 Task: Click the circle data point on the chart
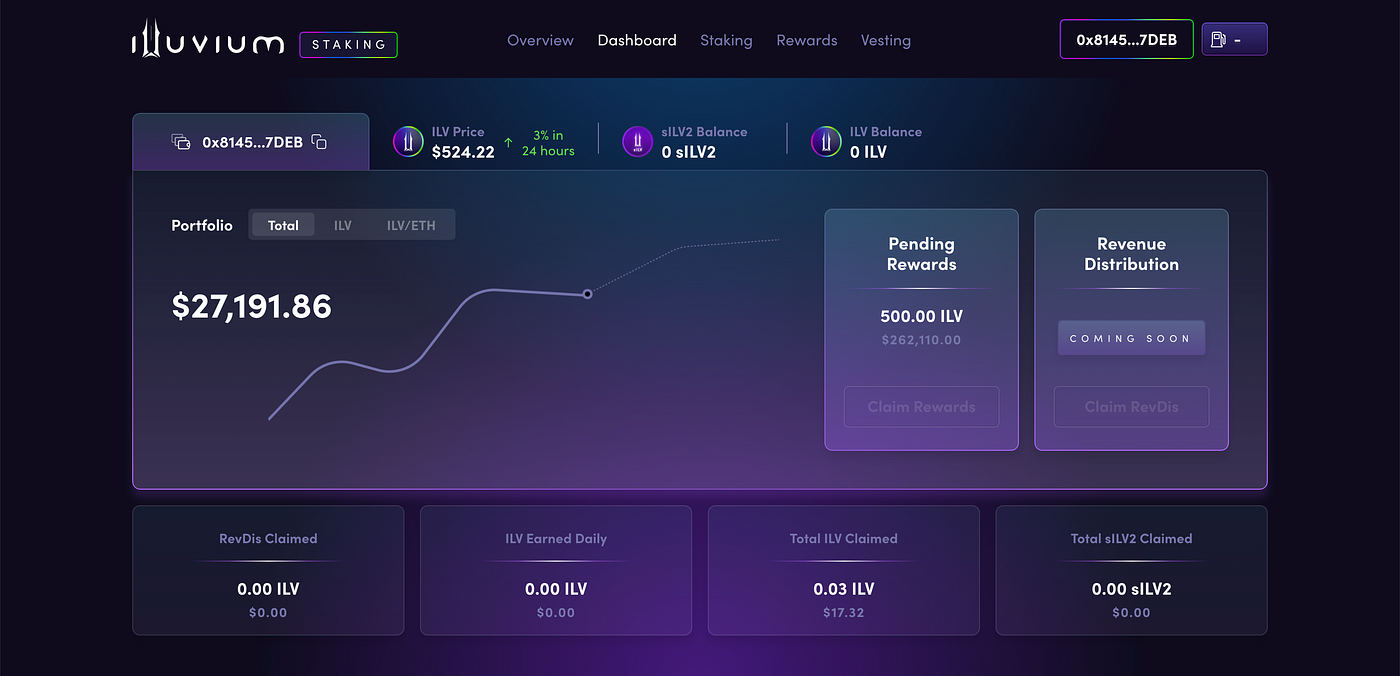coord(587,294)
